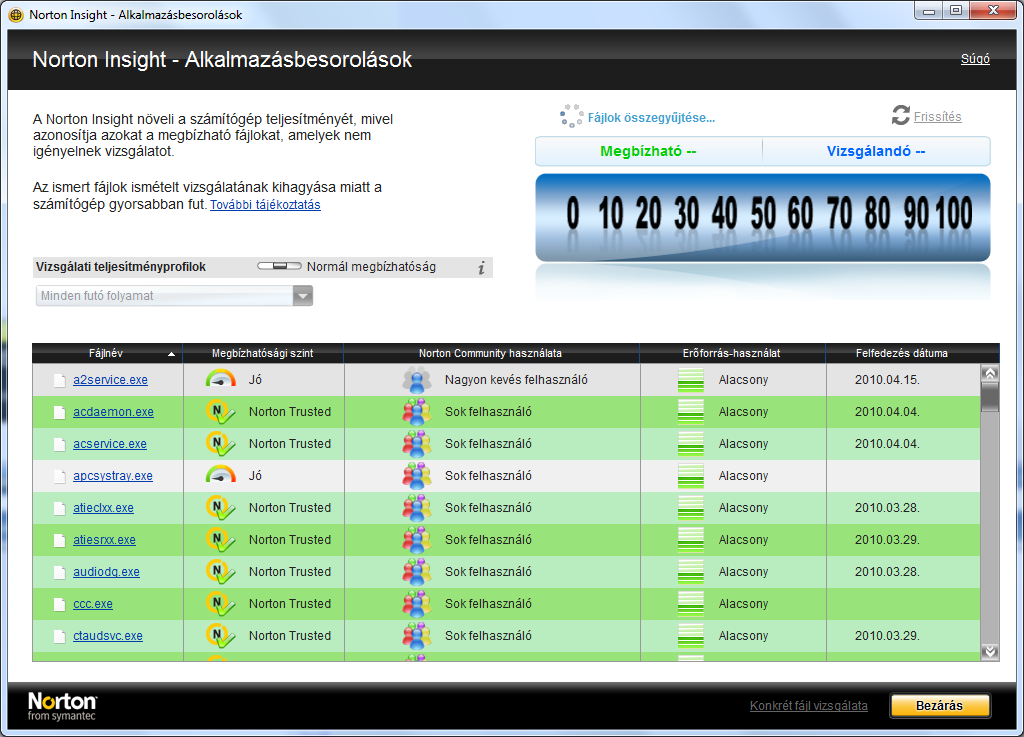Click 'Alacsony' in the apcsystray.exe row
1024x737 pixels.
click(743, 476)
